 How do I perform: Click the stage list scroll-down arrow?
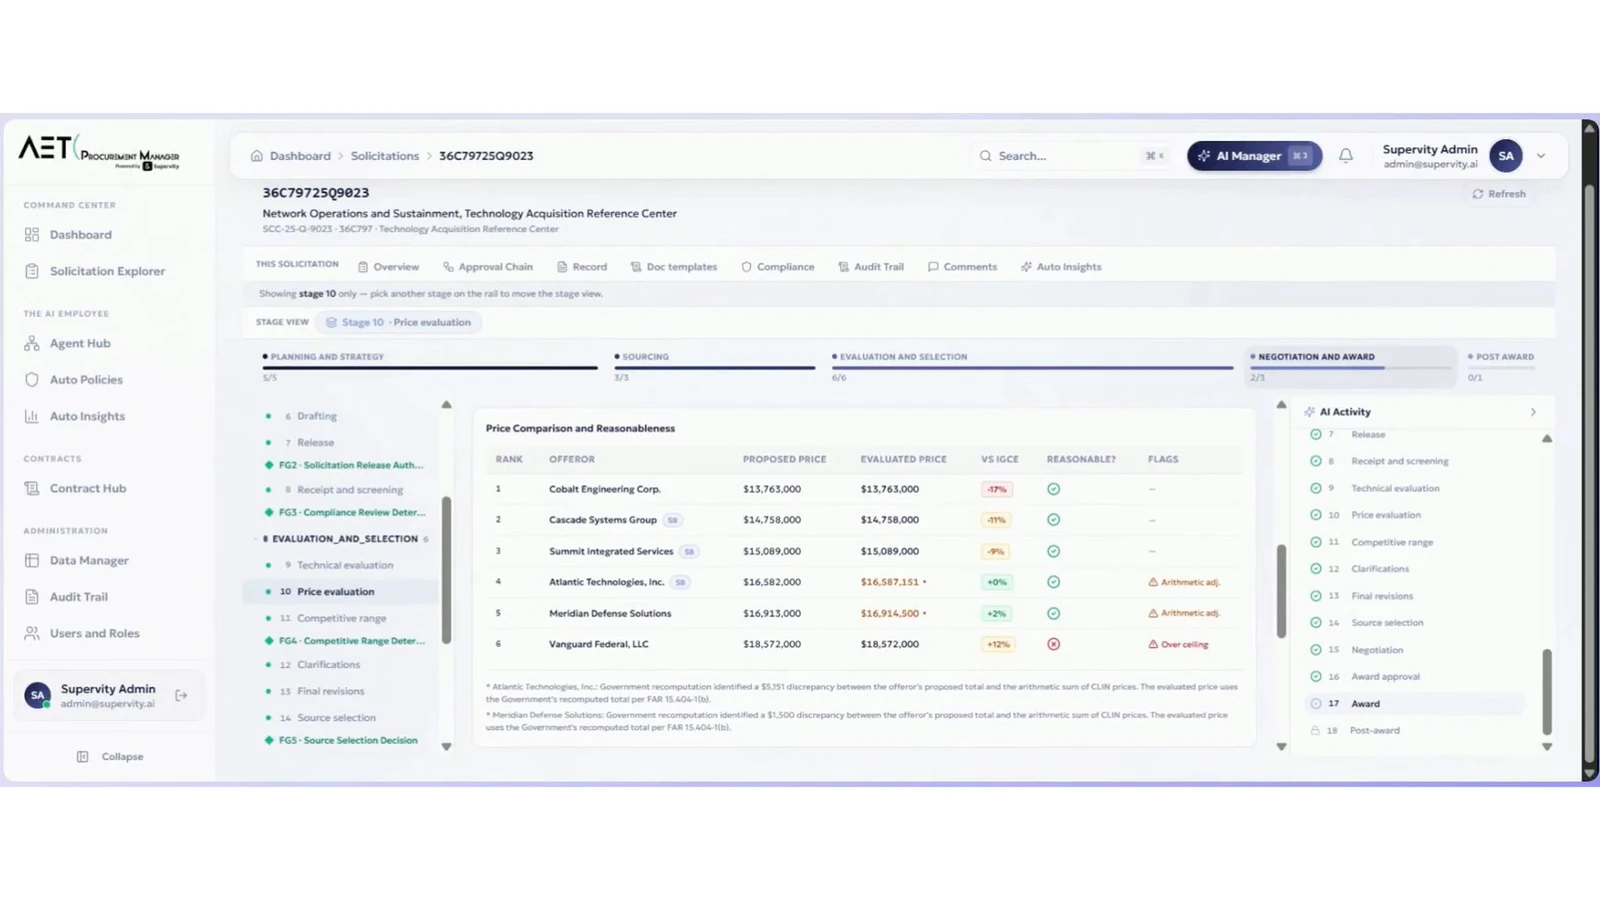tap(447, 746)
